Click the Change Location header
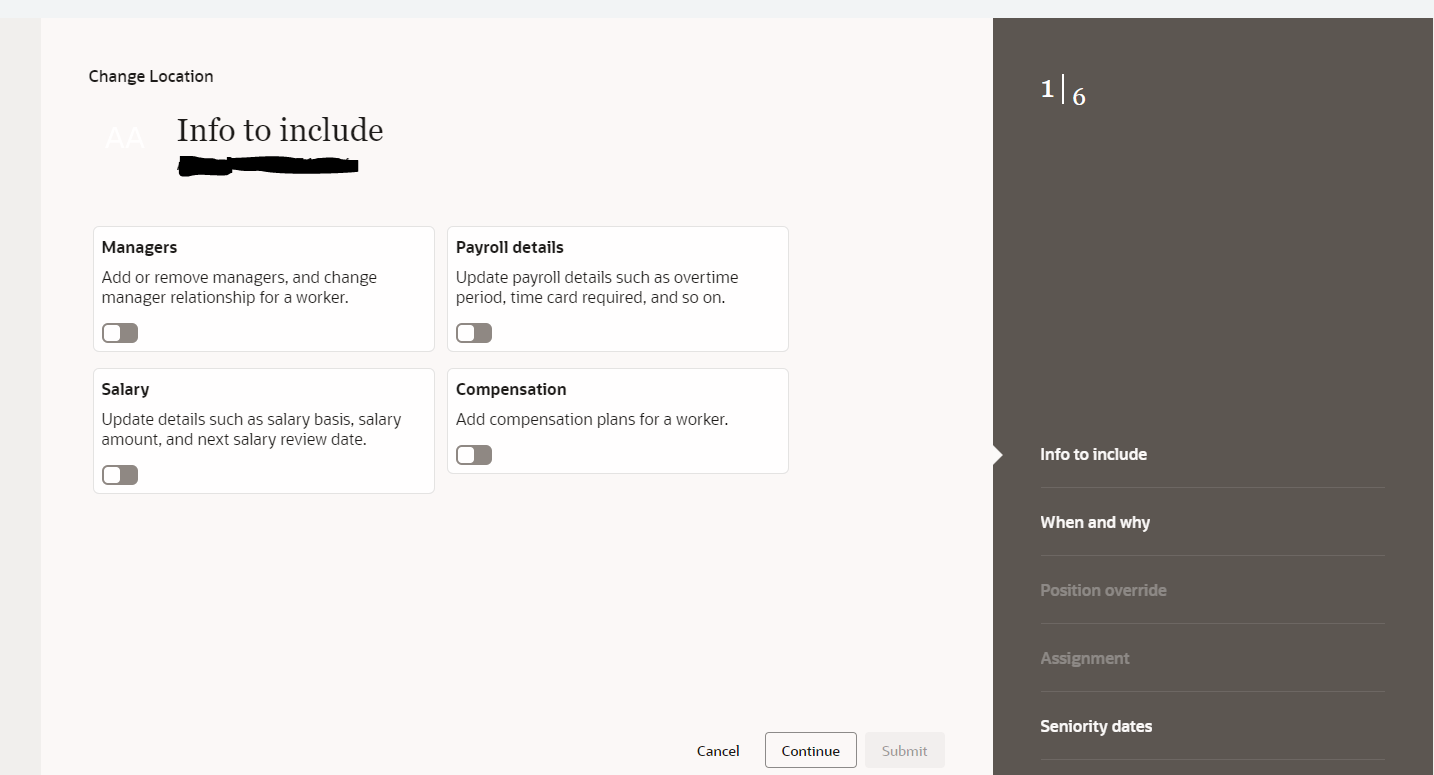 point(150,76)
